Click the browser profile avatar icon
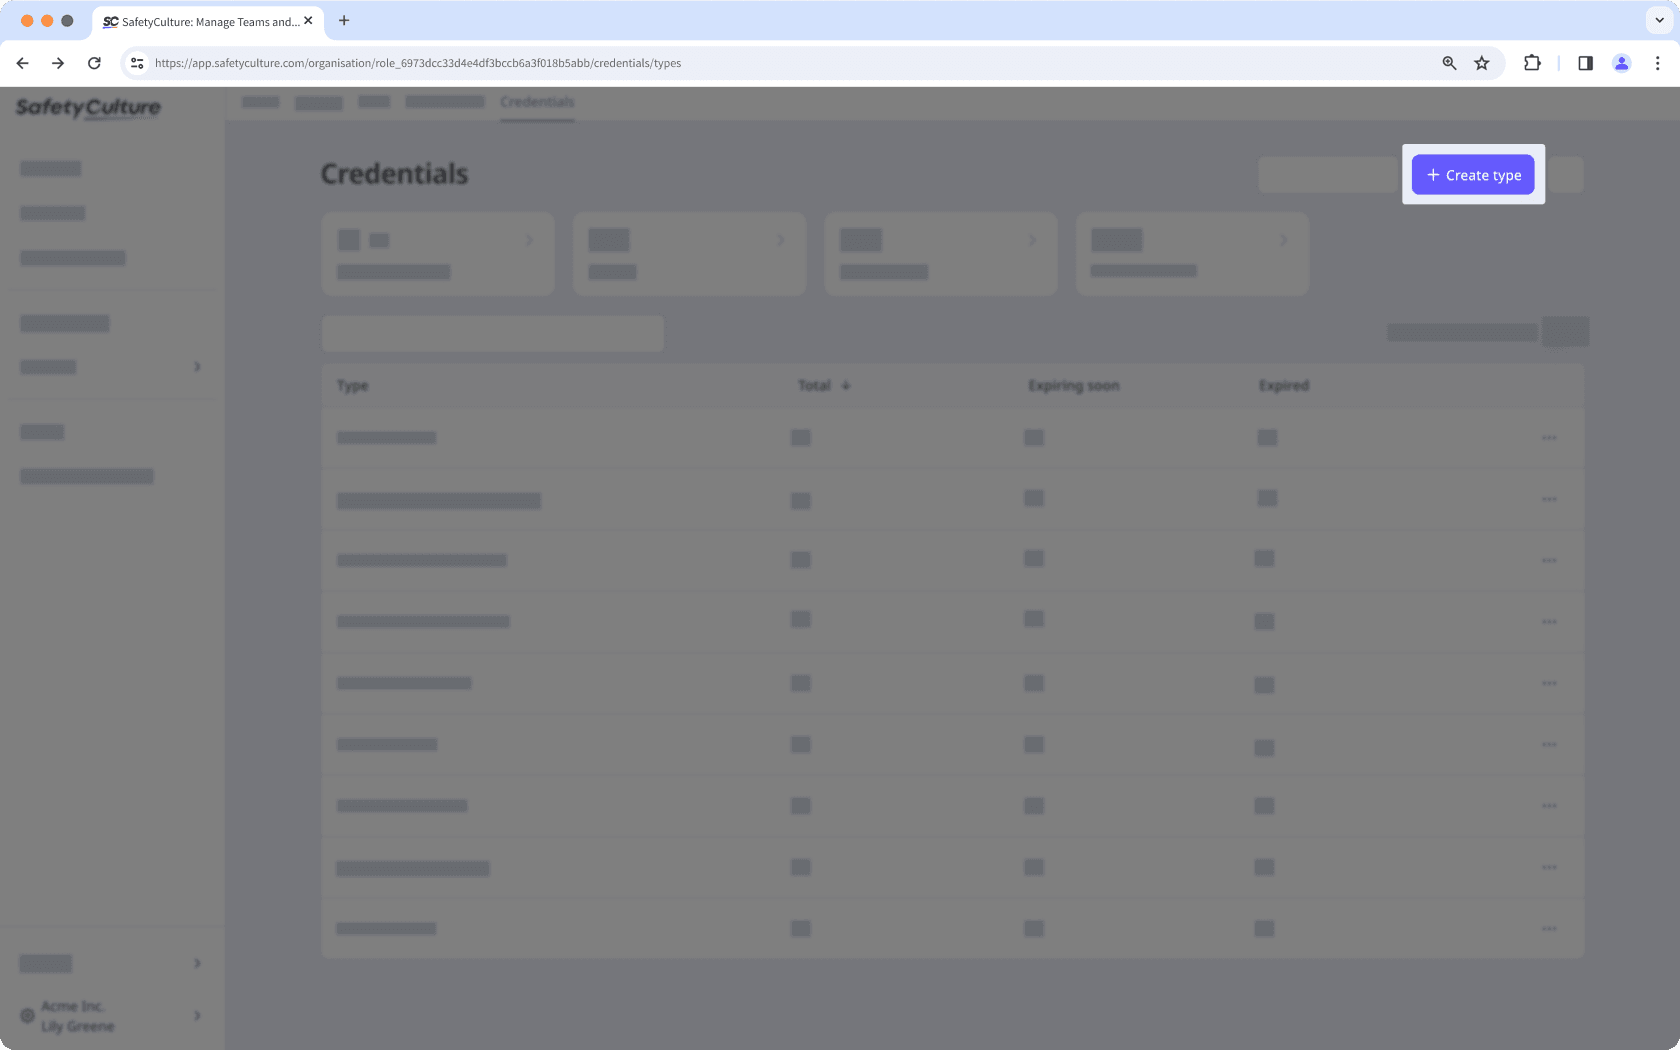This screenshot has width=1680, height=1050. tap(1621, 62)
